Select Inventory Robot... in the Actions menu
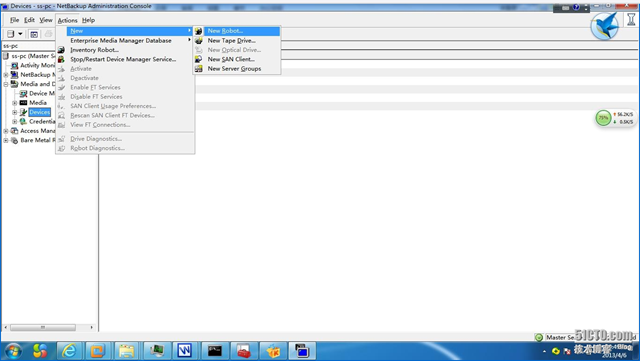Image resolution: width=640 pixels, height=361 pixels. click(x=125, y=50)
